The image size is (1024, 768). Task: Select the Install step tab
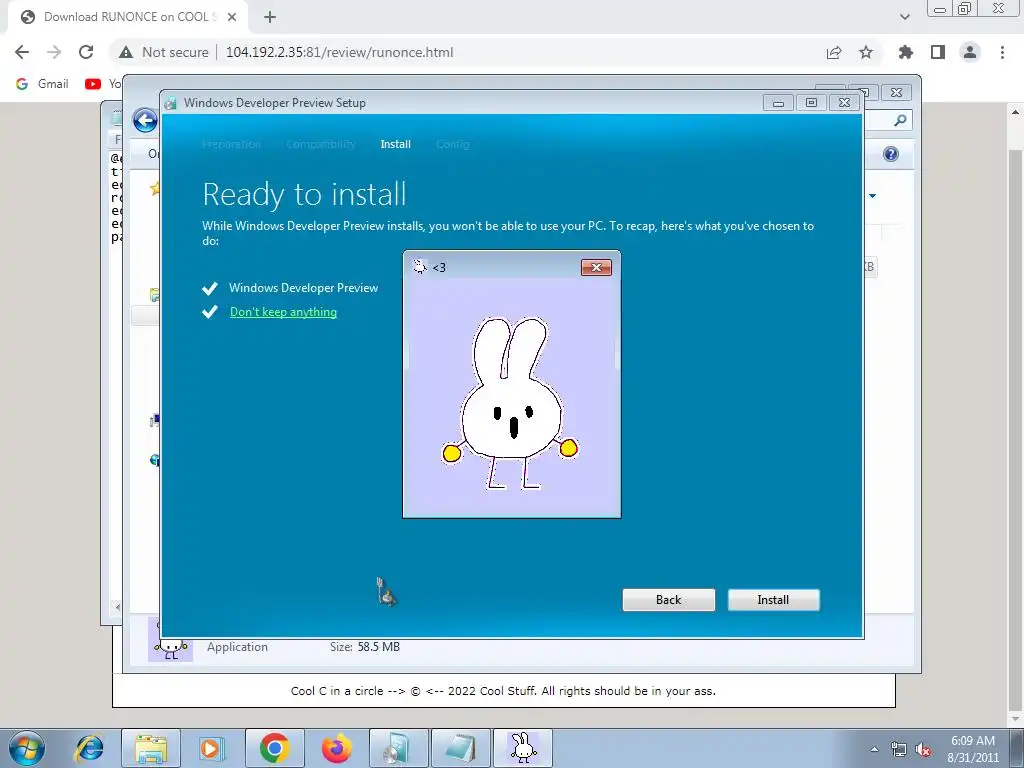coord(396,144)
